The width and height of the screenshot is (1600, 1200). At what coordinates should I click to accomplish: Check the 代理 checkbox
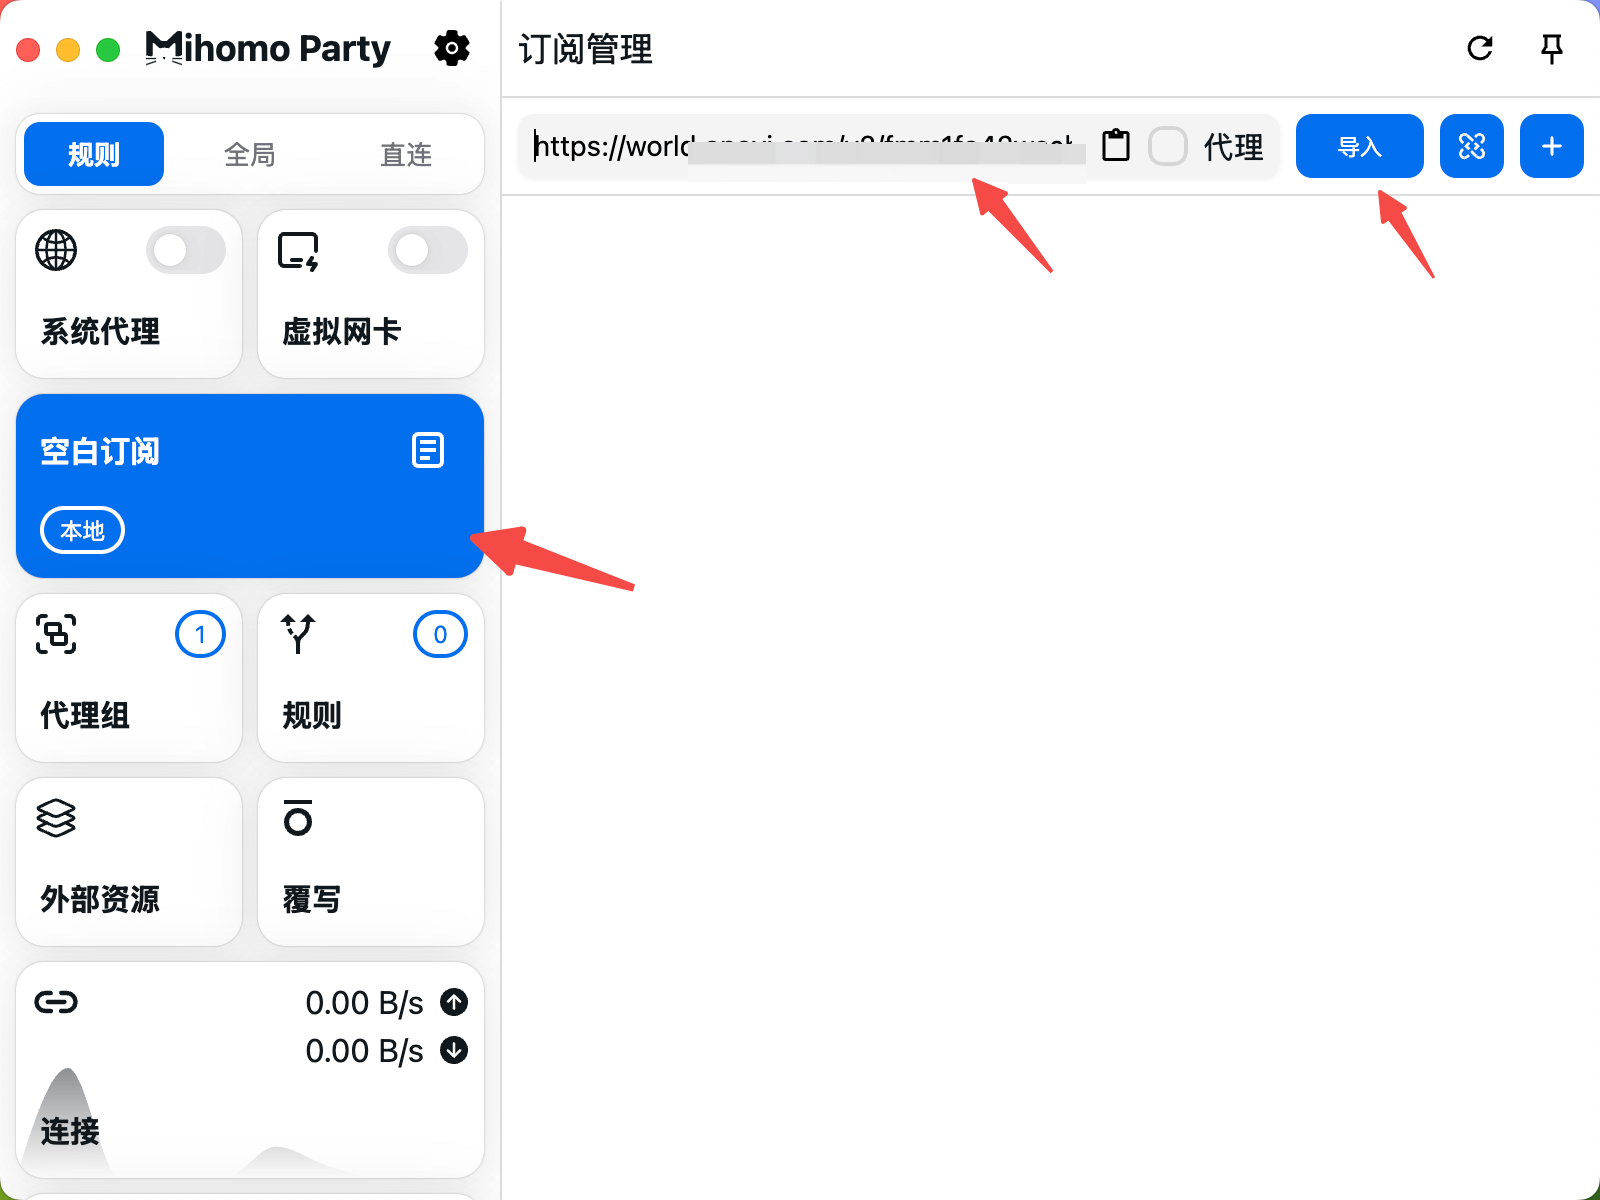pyautogui.click(x=1168, y=146)
